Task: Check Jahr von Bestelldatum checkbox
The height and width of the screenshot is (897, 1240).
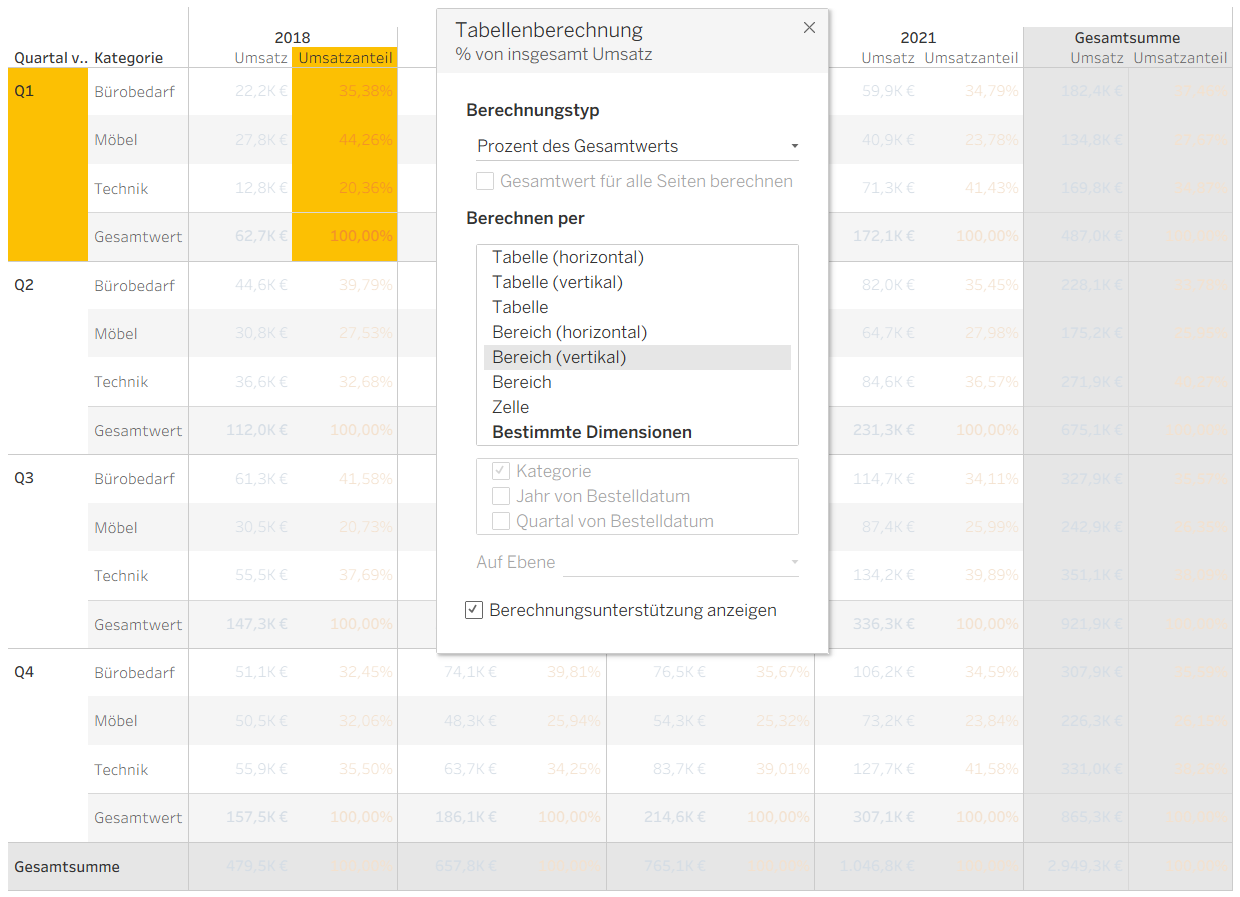Action: point(501,496)
